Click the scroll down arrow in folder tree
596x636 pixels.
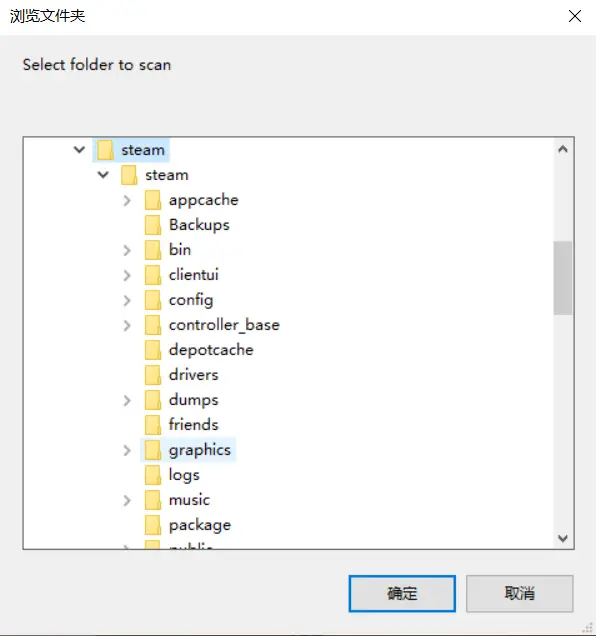pyautogui.click(x=563, y=538)
